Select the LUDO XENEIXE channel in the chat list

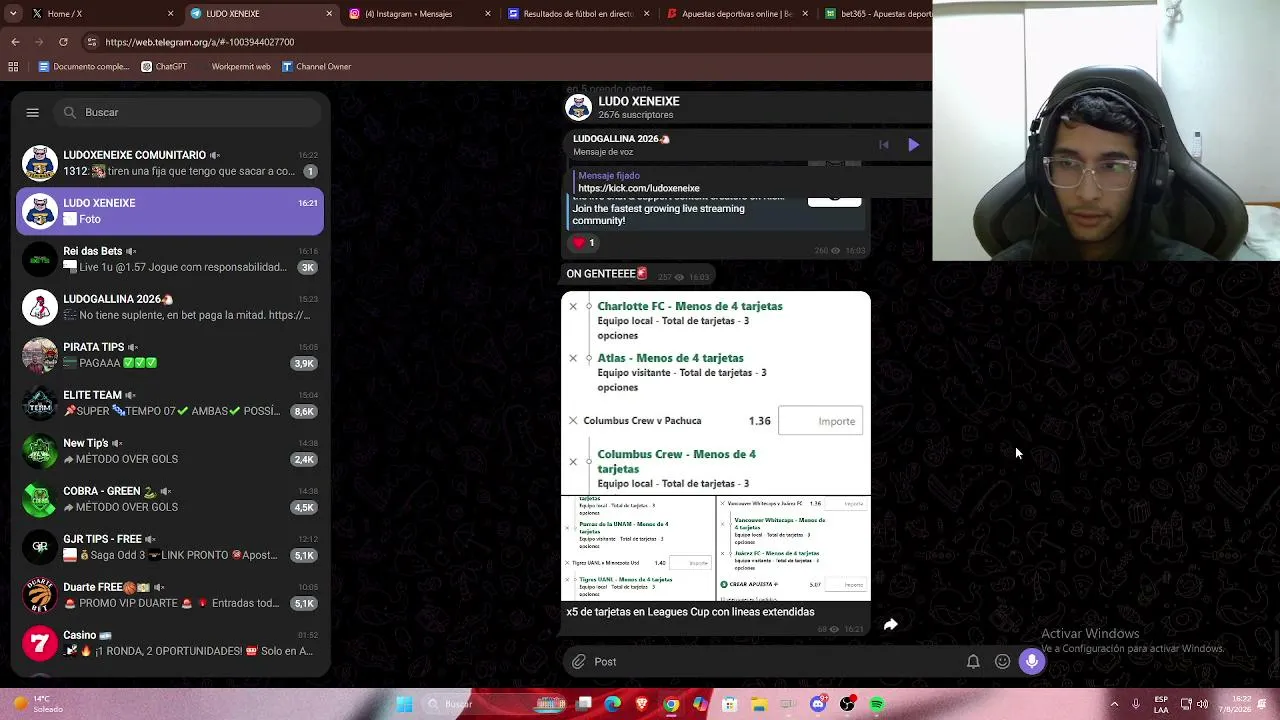[170, 211]
